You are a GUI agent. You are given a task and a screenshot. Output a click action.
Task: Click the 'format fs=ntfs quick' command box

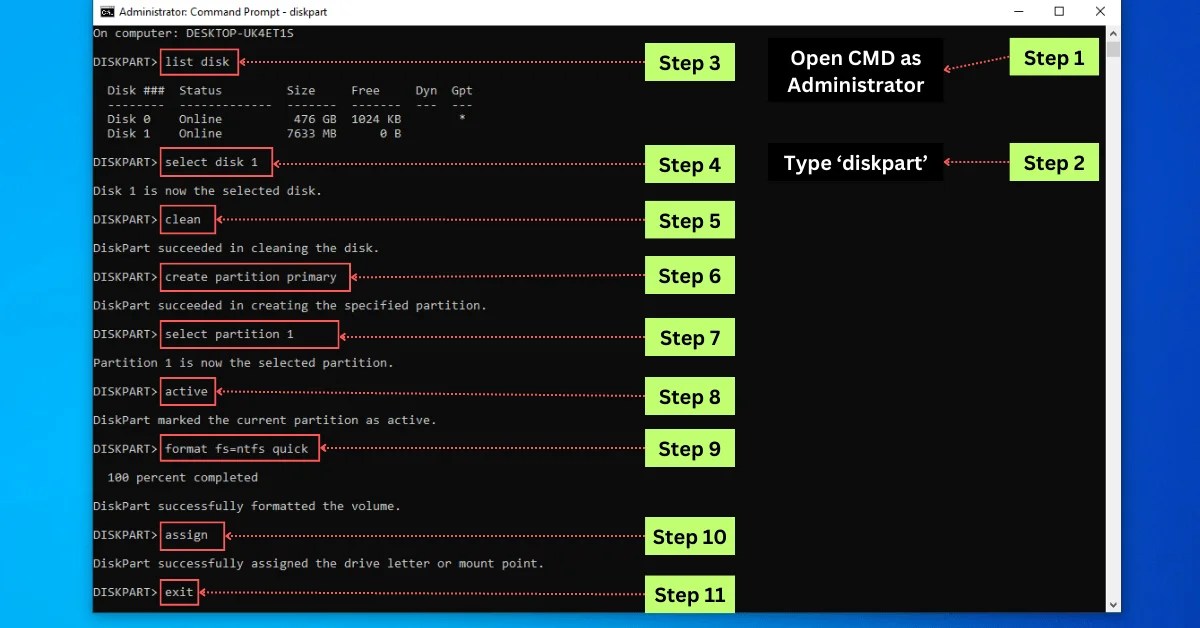coord(238,448)
